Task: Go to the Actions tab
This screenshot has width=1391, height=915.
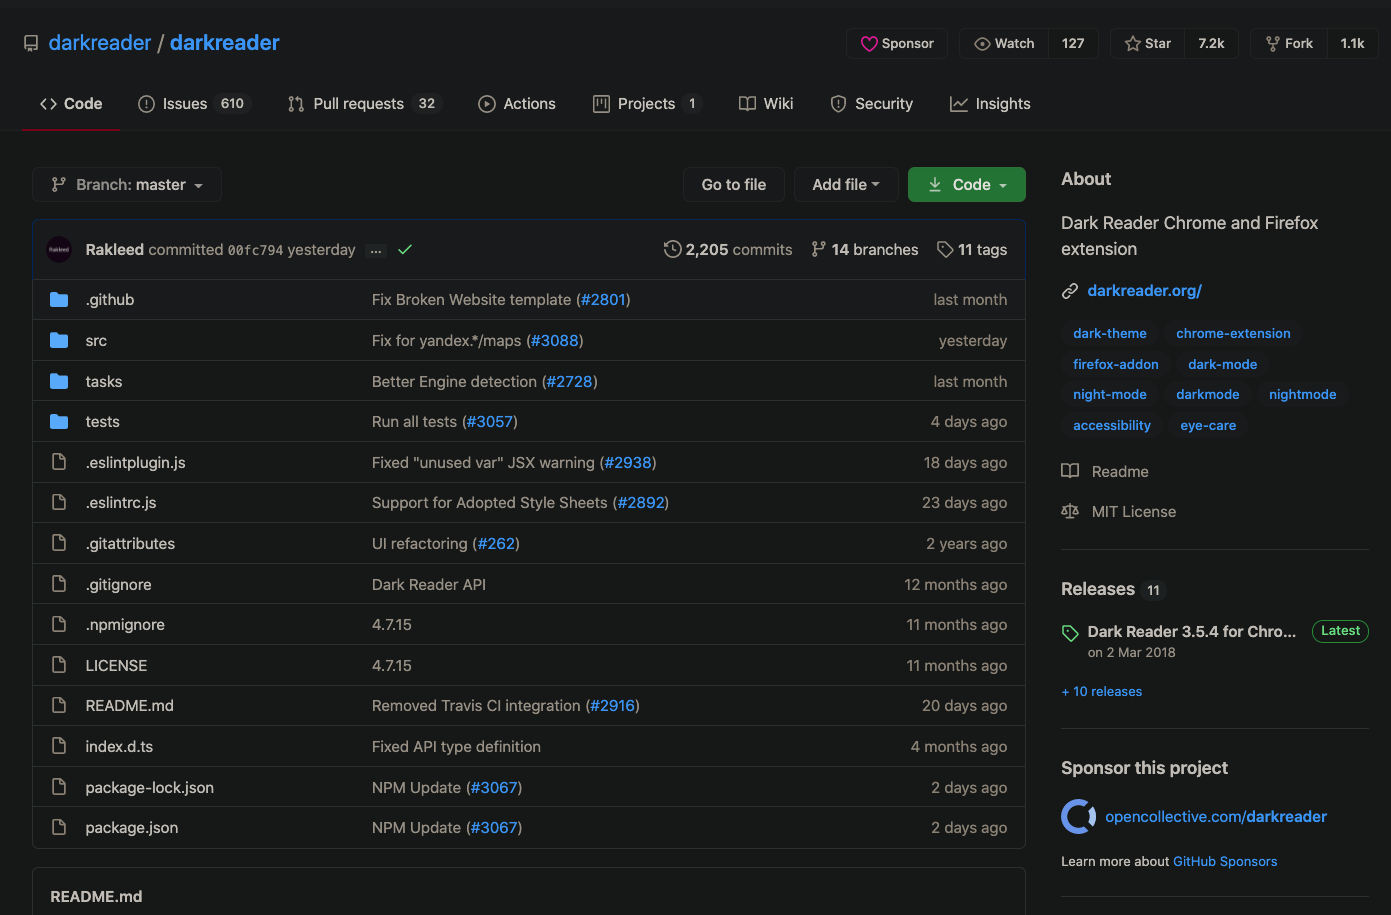Action: pos(517,104)
